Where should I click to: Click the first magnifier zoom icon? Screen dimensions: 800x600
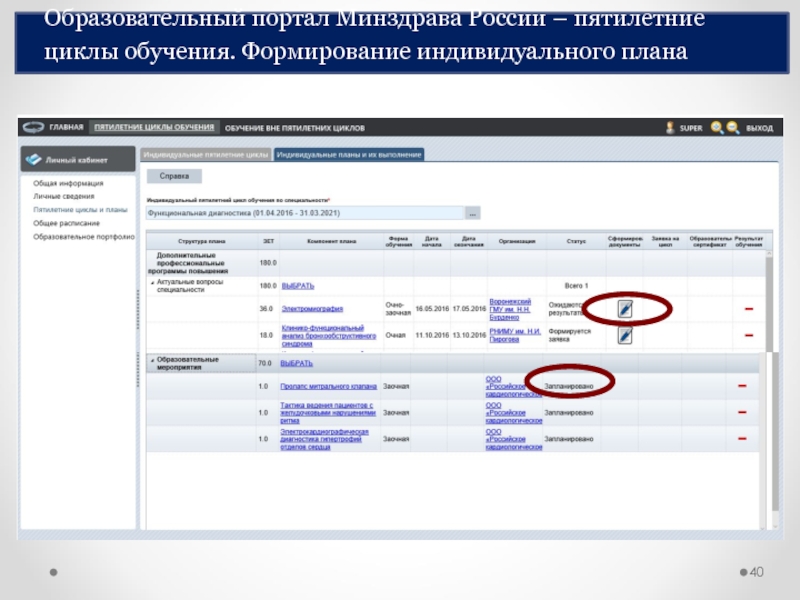tap(717, 128)
